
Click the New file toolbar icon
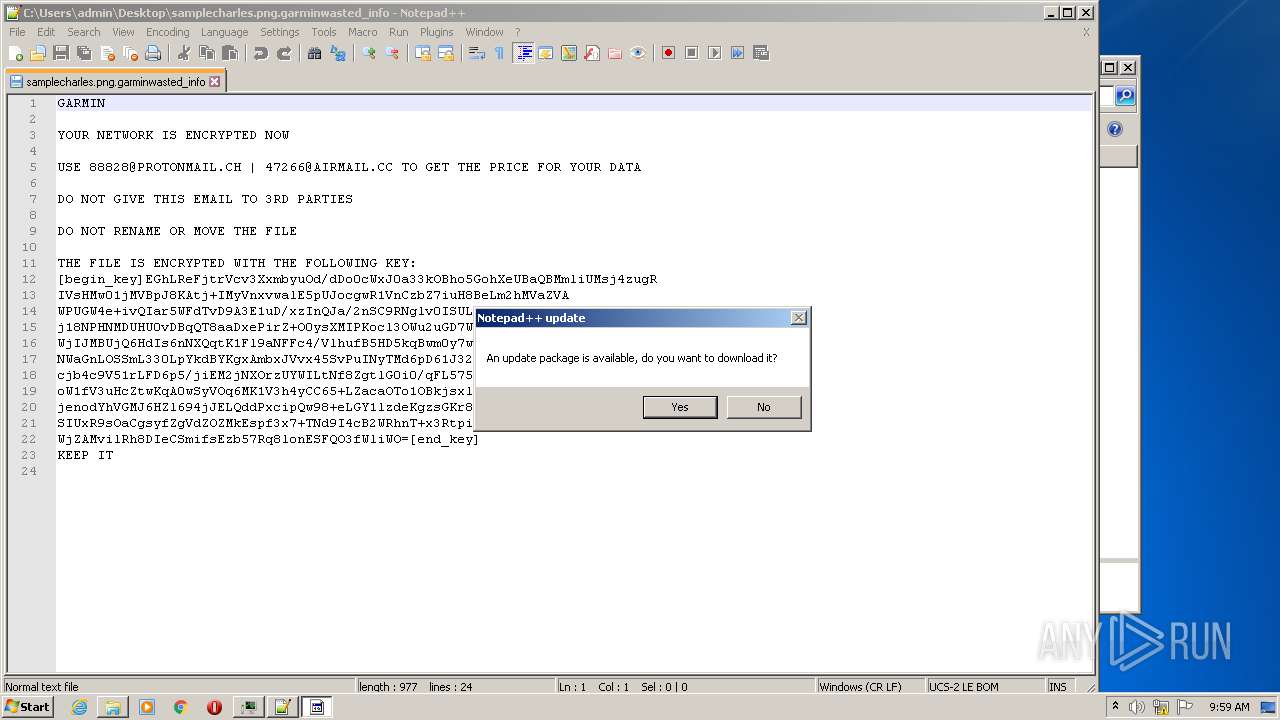coord(16,53)
